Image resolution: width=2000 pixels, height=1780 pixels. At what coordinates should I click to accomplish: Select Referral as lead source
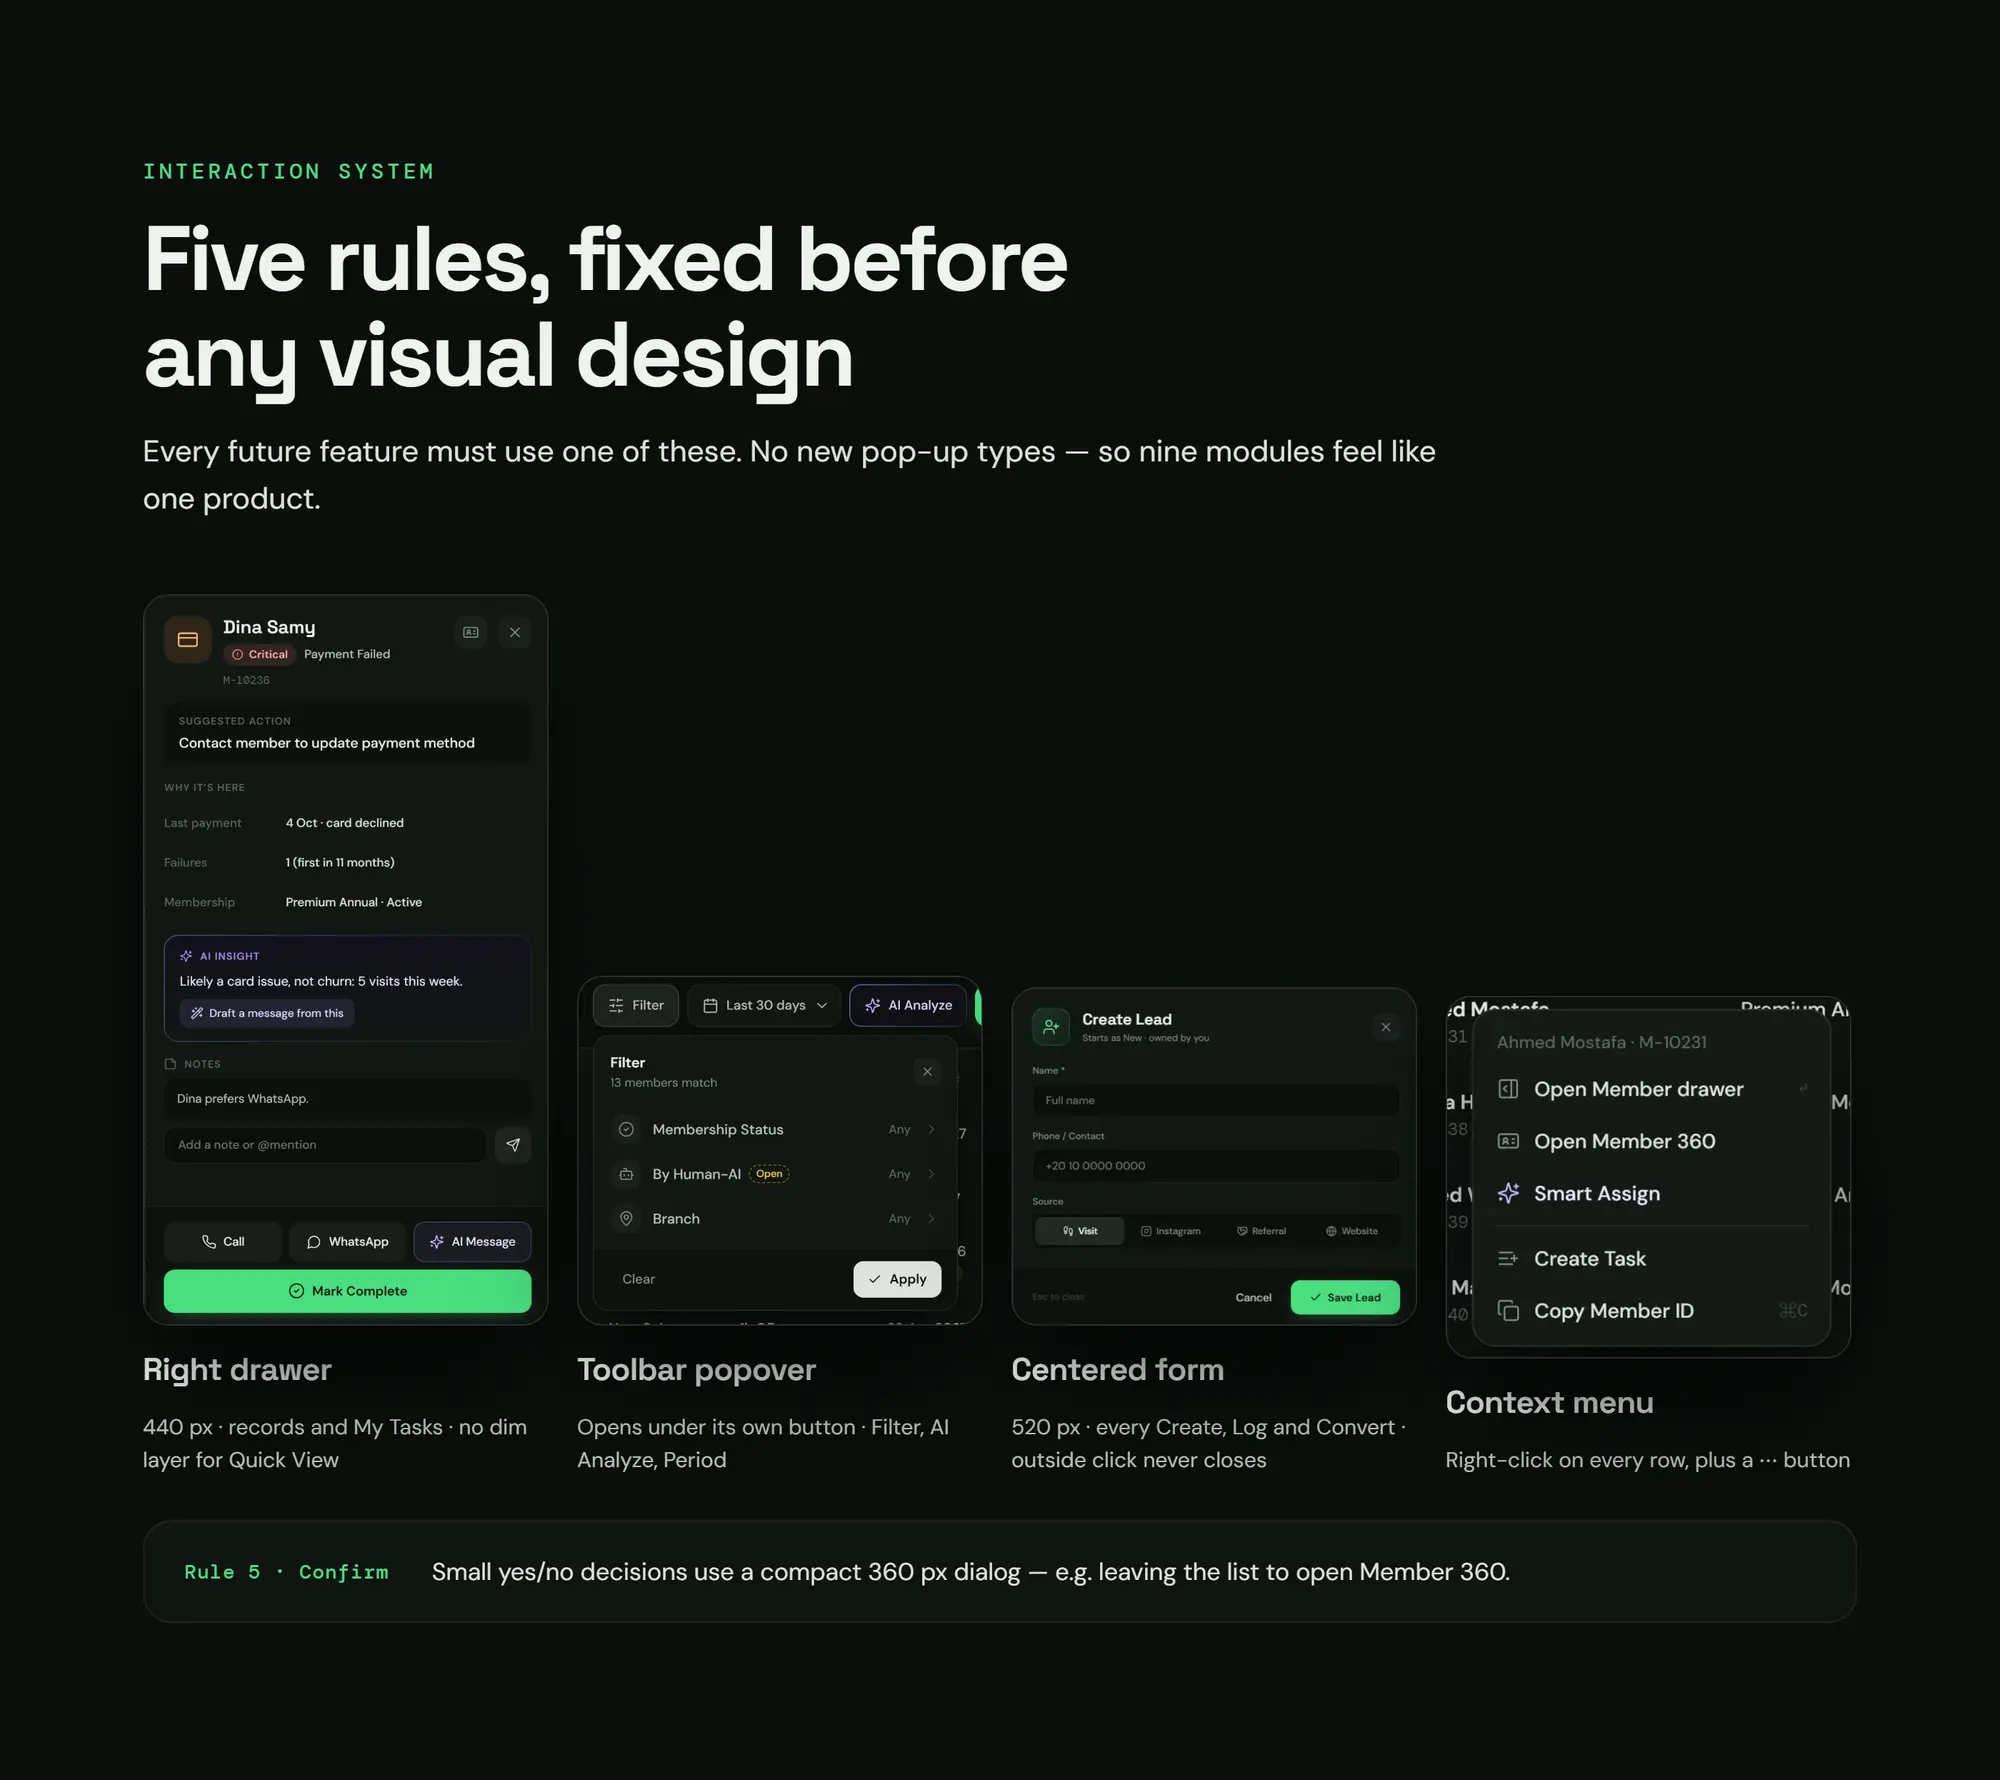(x=1261, y=1231)
